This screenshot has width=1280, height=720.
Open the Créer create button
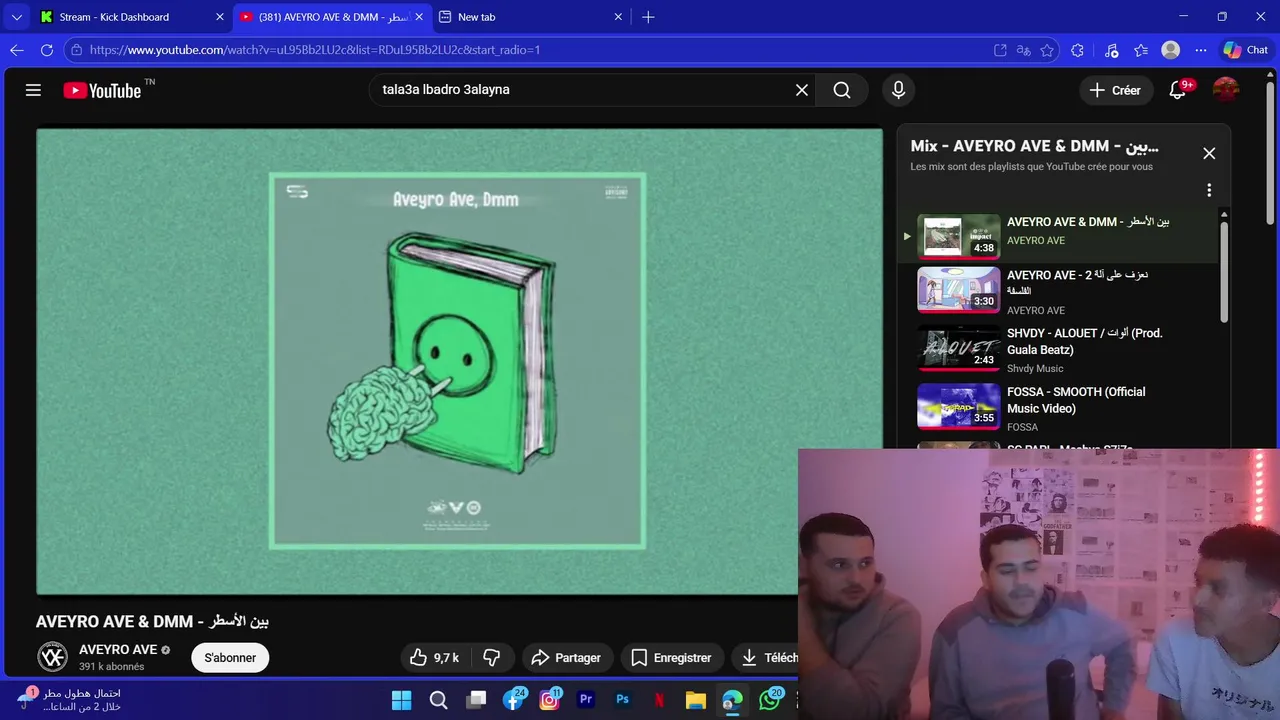click(x=1115, y=90)
